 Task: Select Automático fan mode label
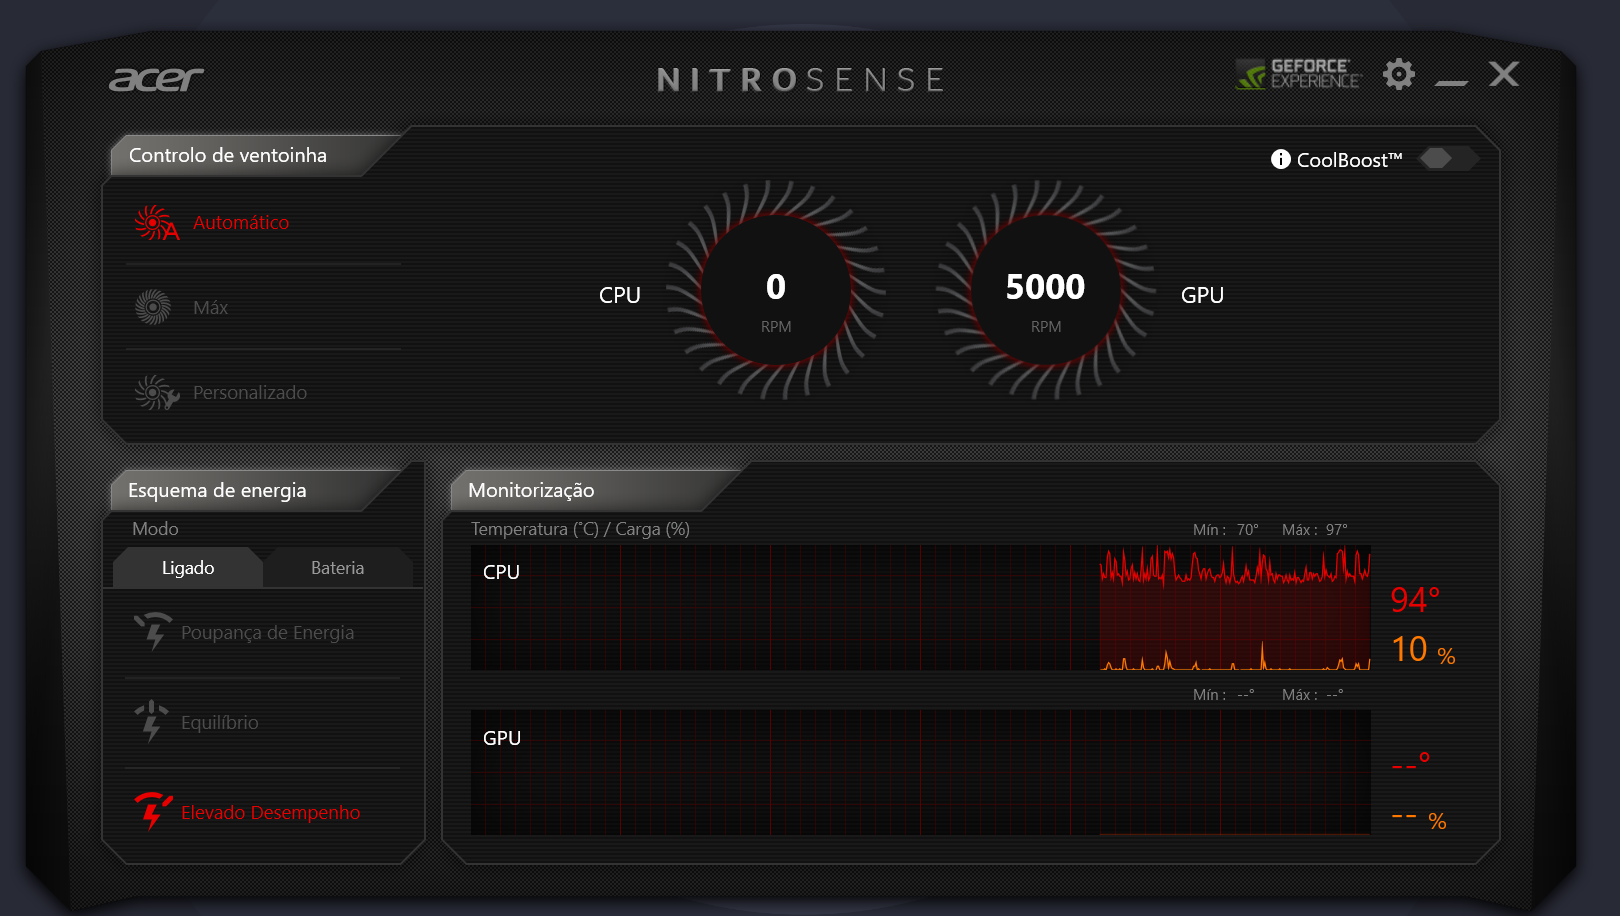pos(241,223)
